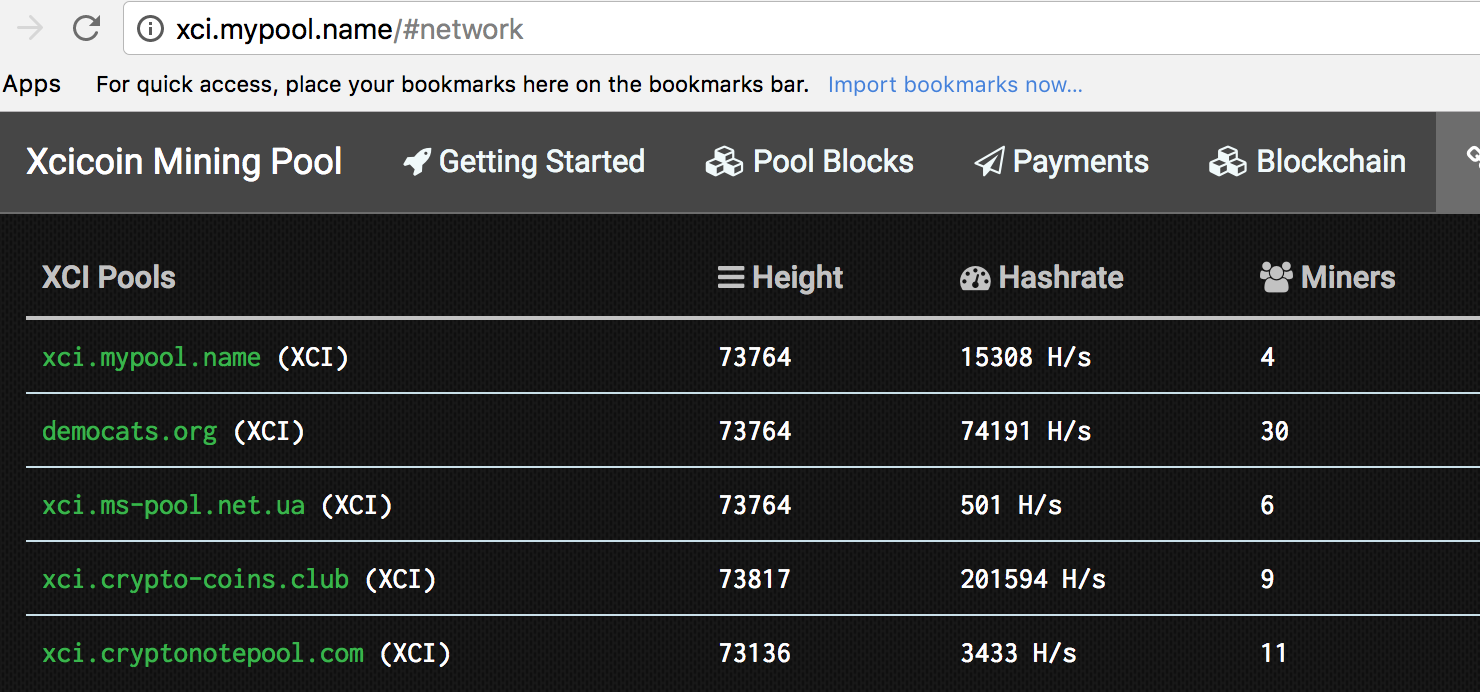Click the Miners column header text
This screenshot has height=692, width=1480.
click(1348, 277)
